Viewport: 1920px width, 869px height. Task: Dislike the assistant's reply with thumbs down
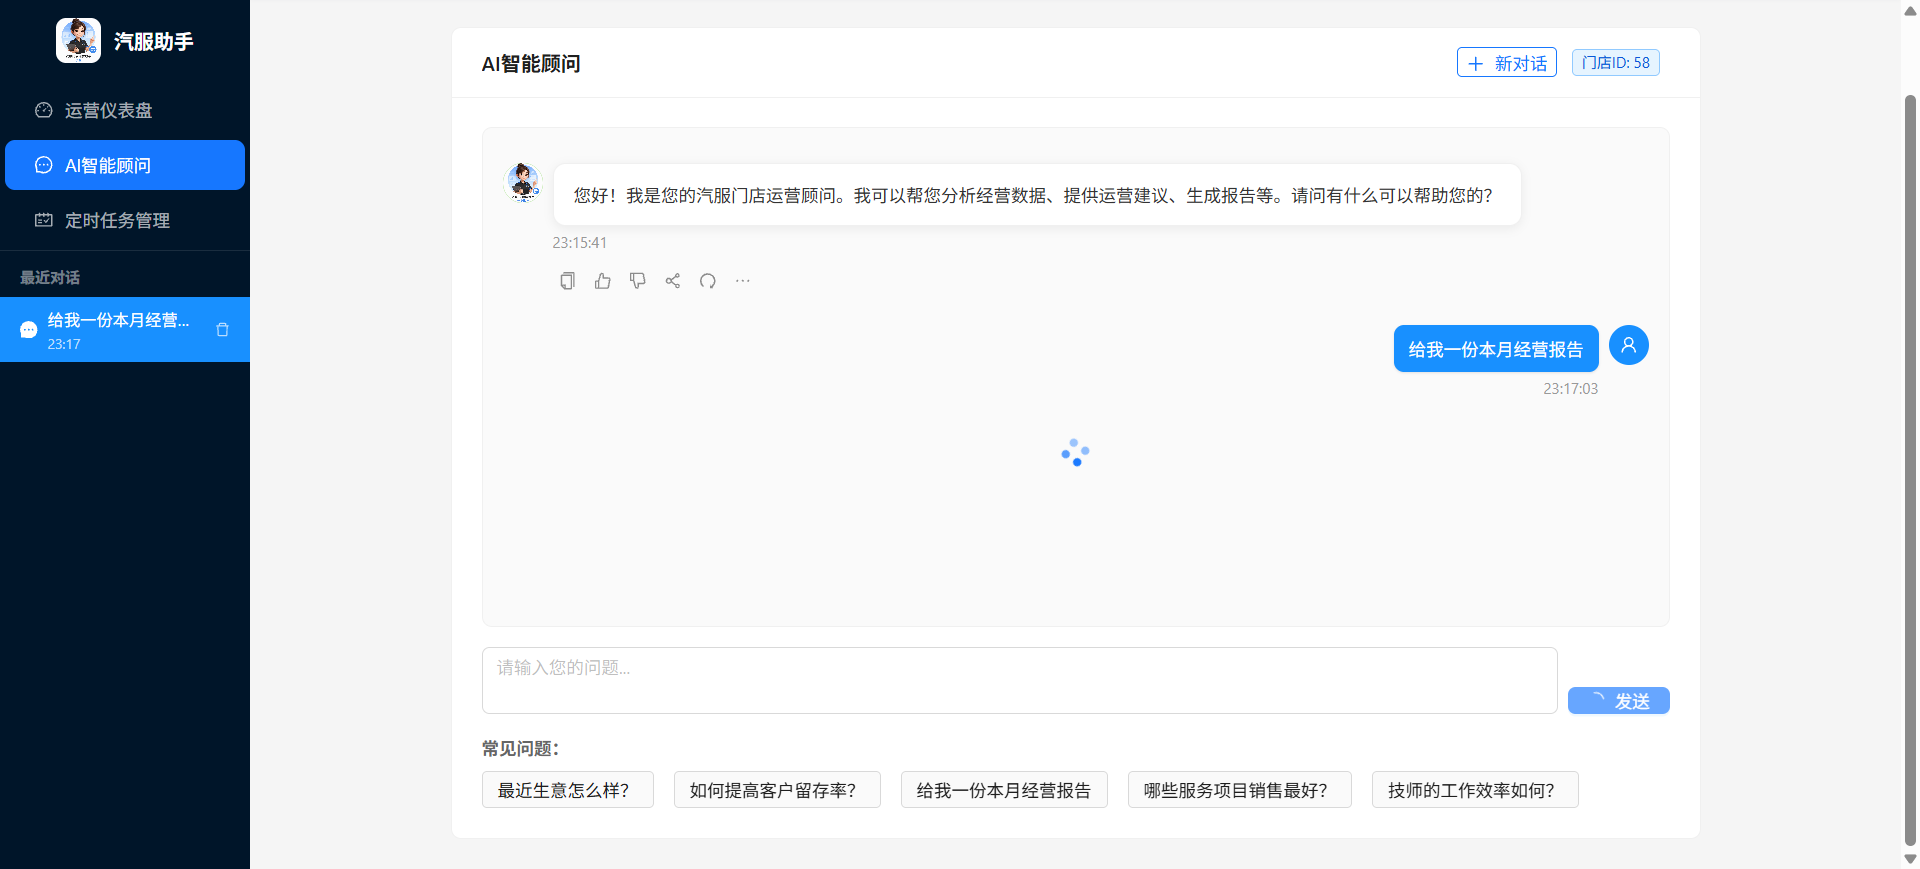(x=637, y=281)
